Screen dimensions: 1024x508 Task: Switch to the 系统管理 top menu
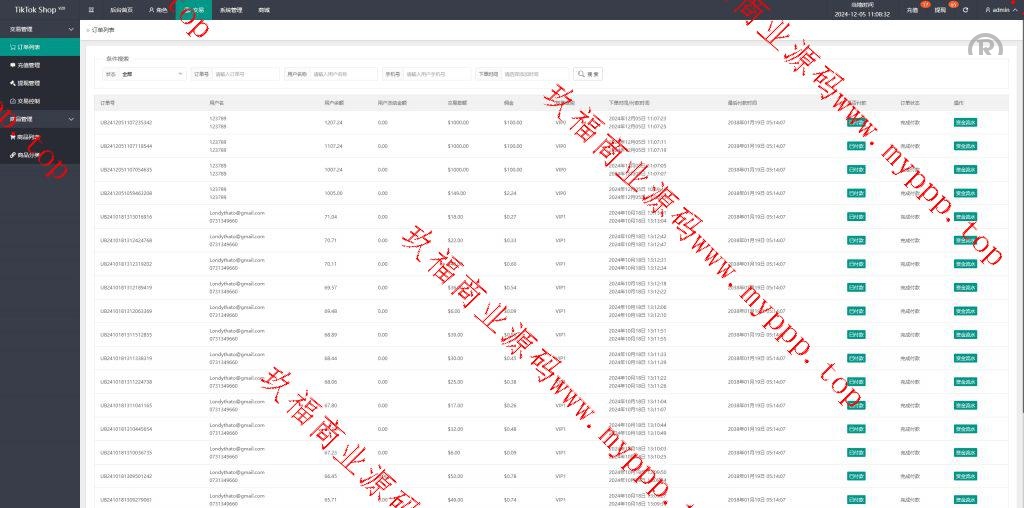[231, 9]
